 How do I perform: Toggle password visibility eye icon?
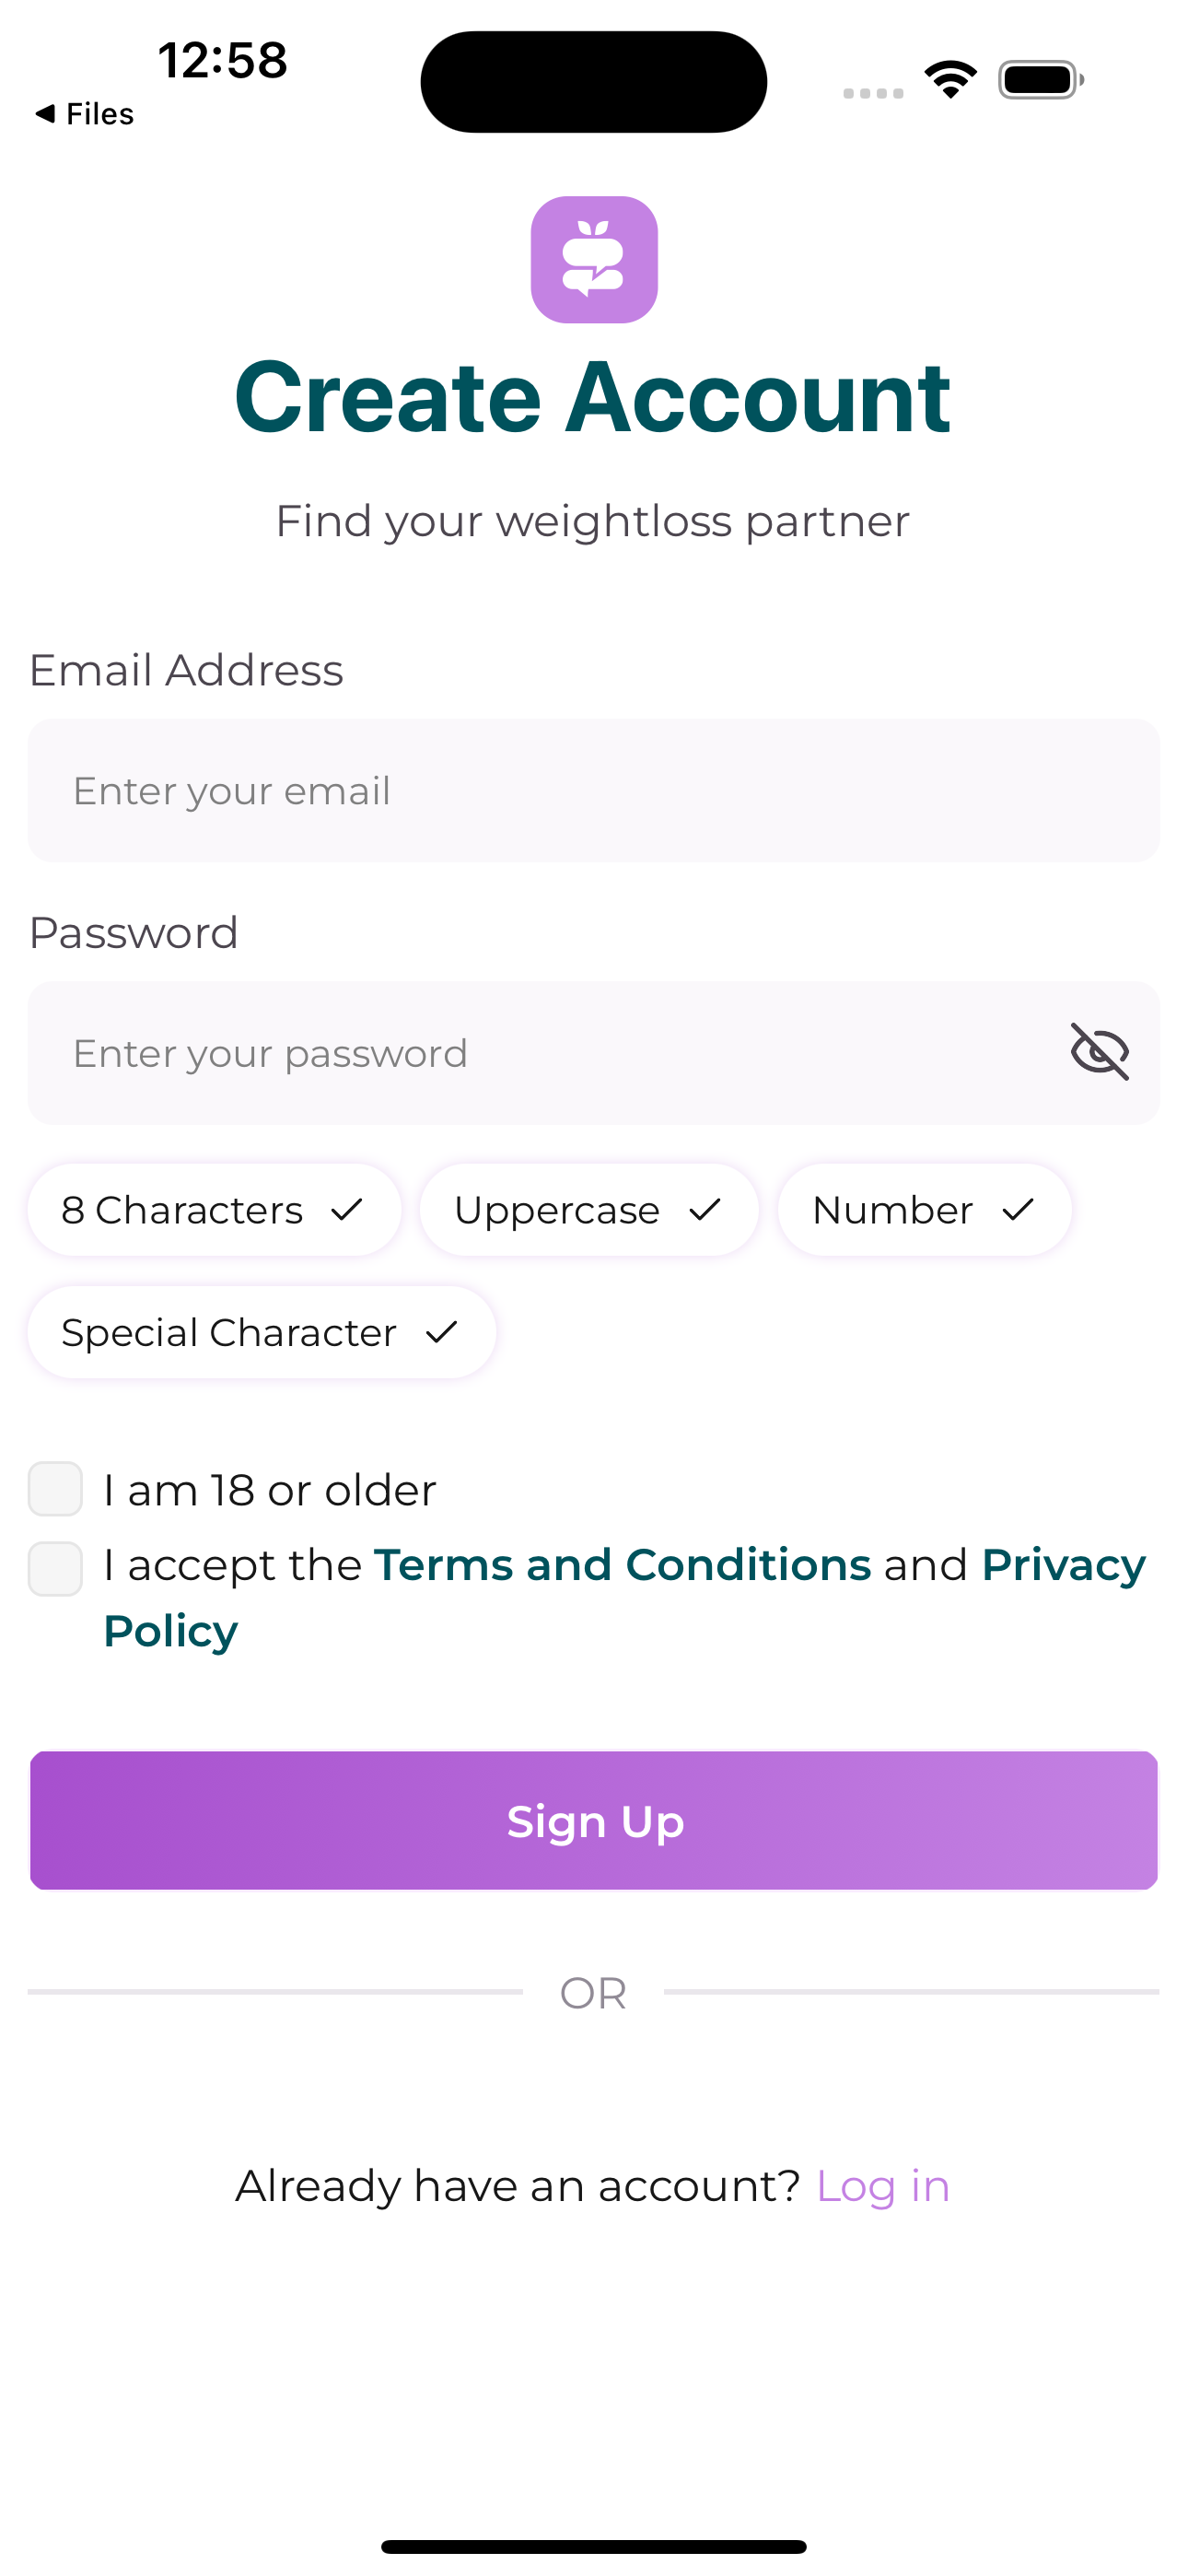[1100, 1052]
